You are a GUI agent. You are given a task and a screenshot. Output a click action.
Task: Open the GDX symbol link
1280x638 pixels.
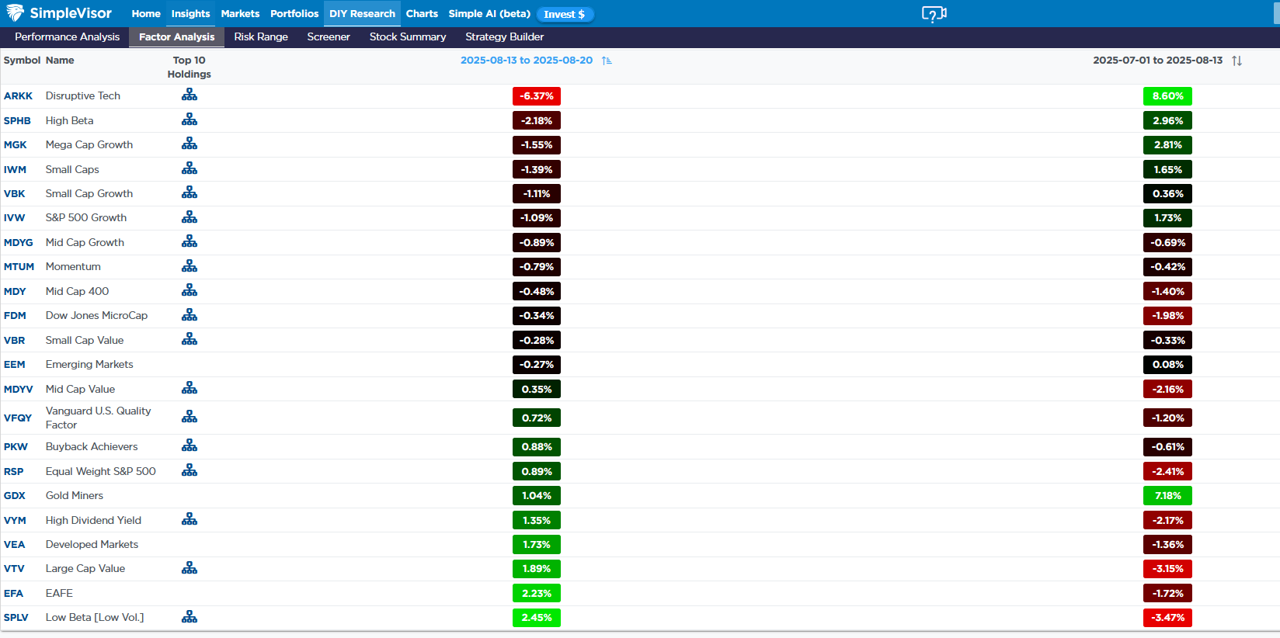pyautogui.click(x=15, y=496)
